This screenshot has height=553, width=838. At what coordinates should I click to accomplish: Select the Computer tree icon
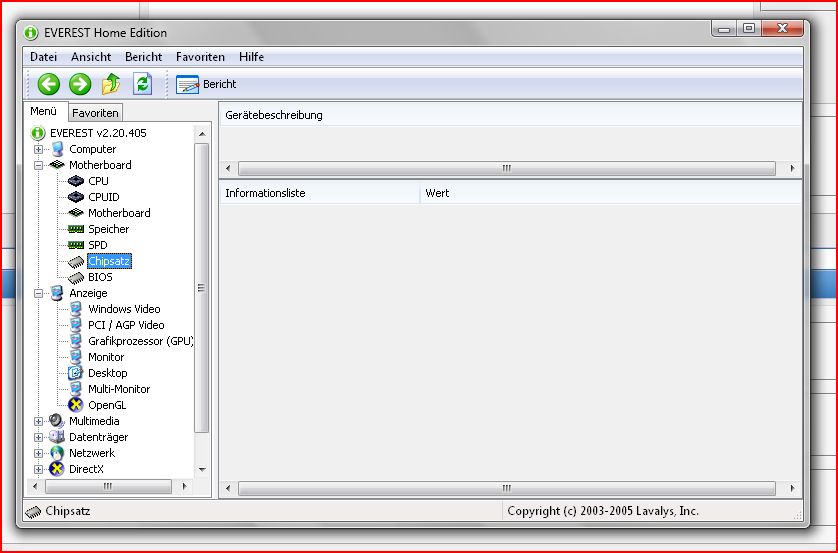(57, 149)
